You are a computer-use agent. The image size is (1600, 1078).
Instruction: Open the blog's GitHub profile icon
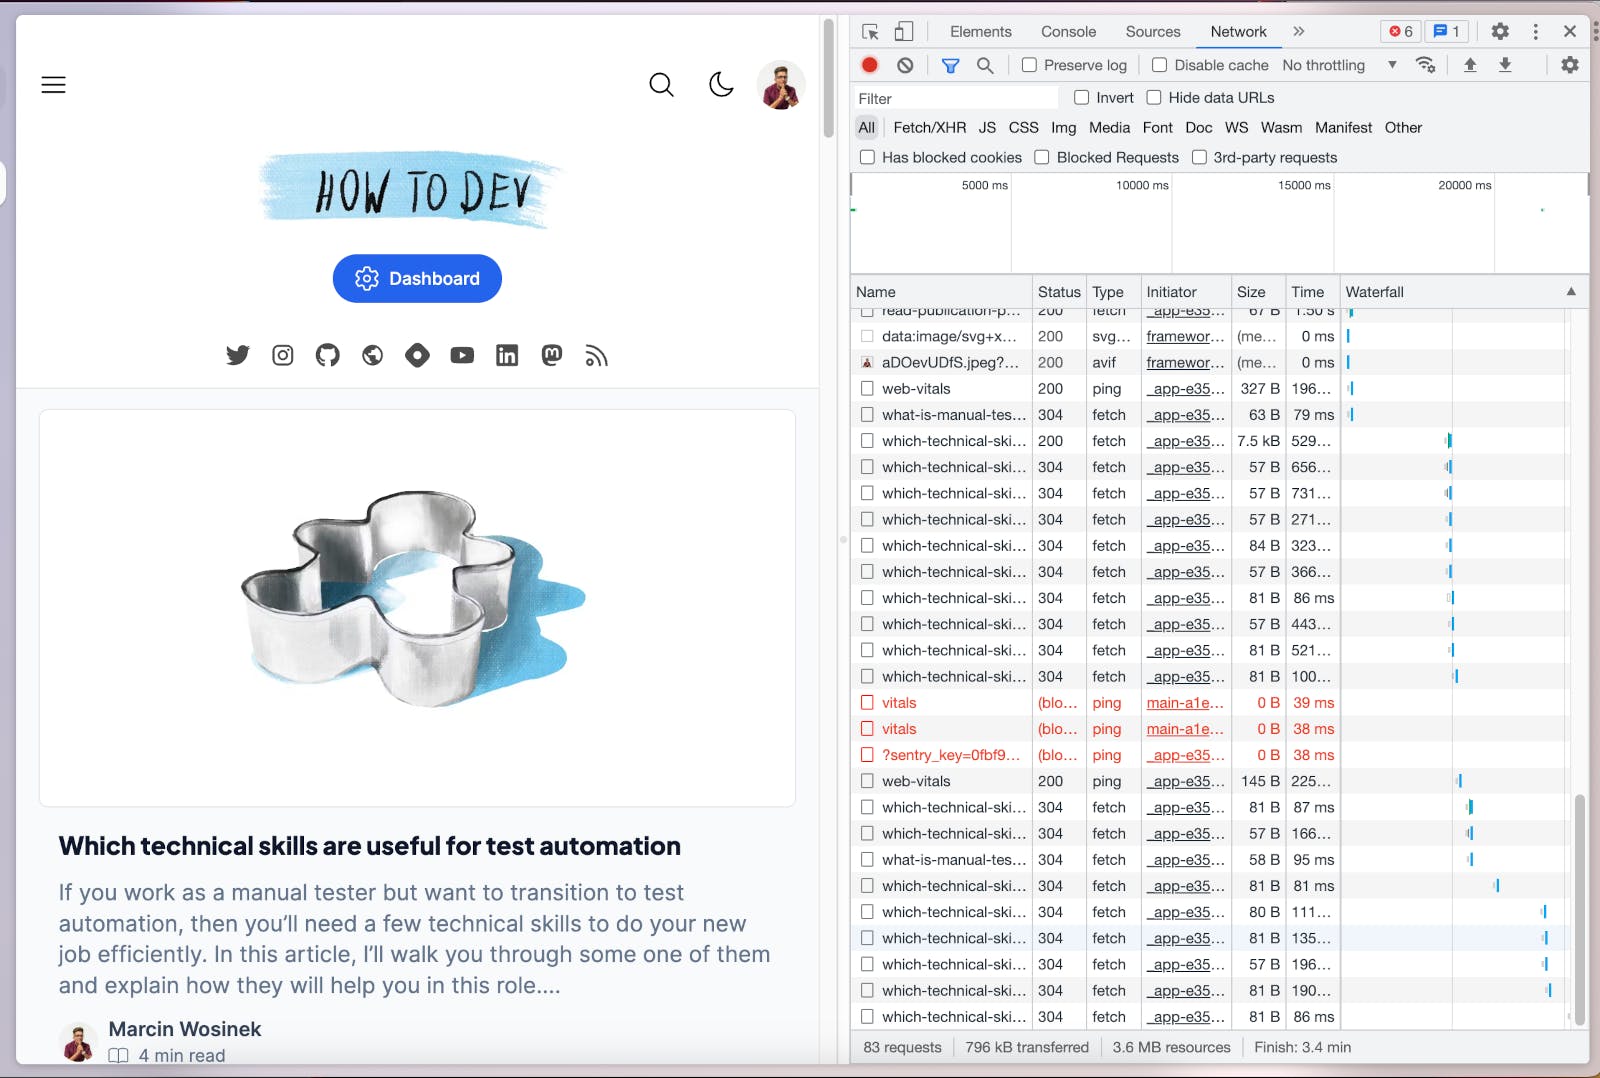tap(327, 355)
